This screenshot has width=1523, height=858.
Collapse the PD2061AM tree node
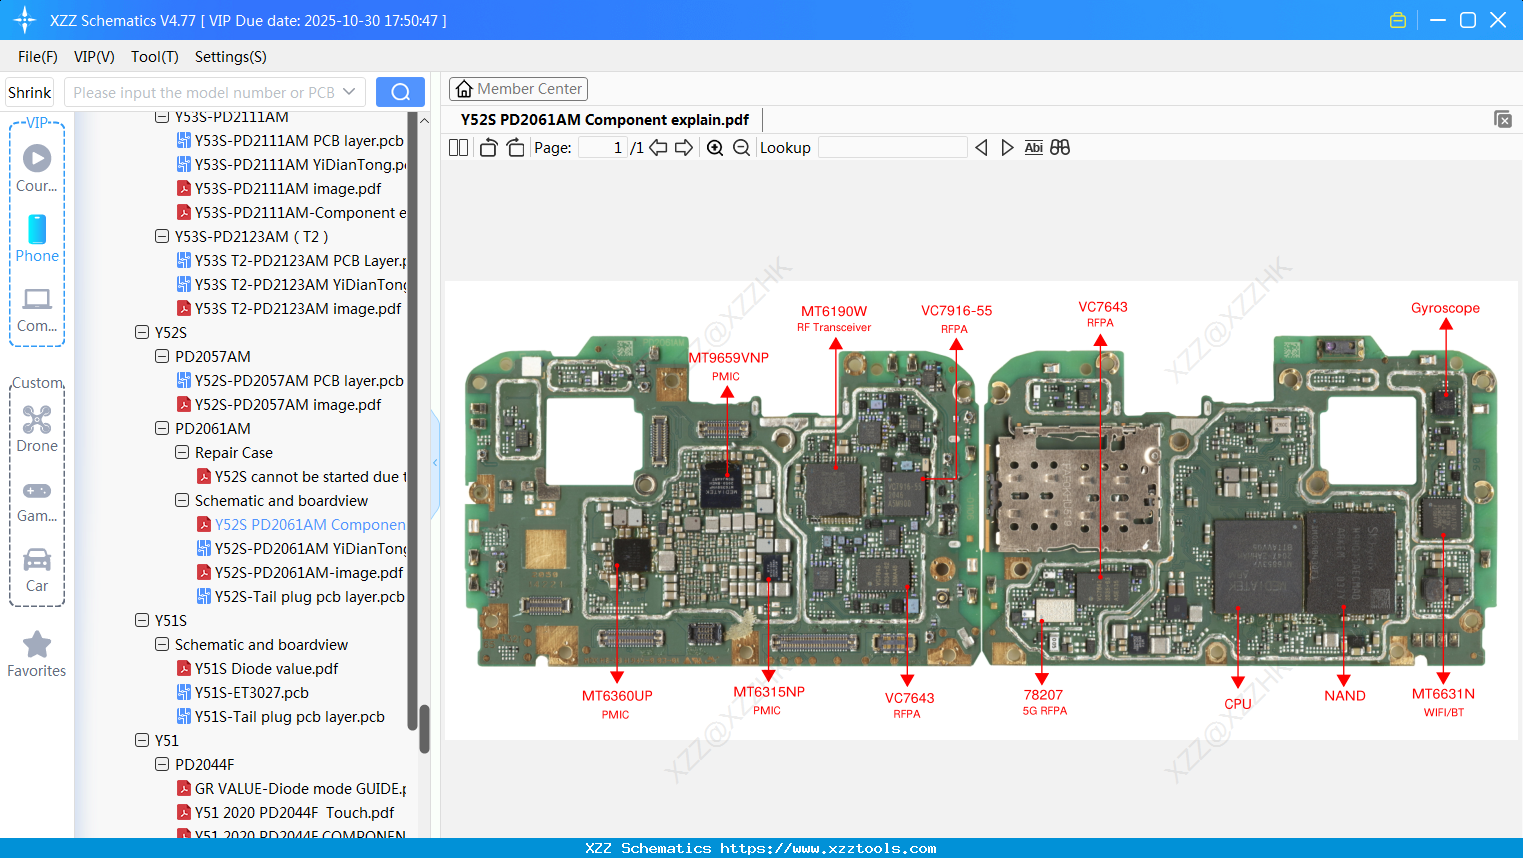point(162,428)
